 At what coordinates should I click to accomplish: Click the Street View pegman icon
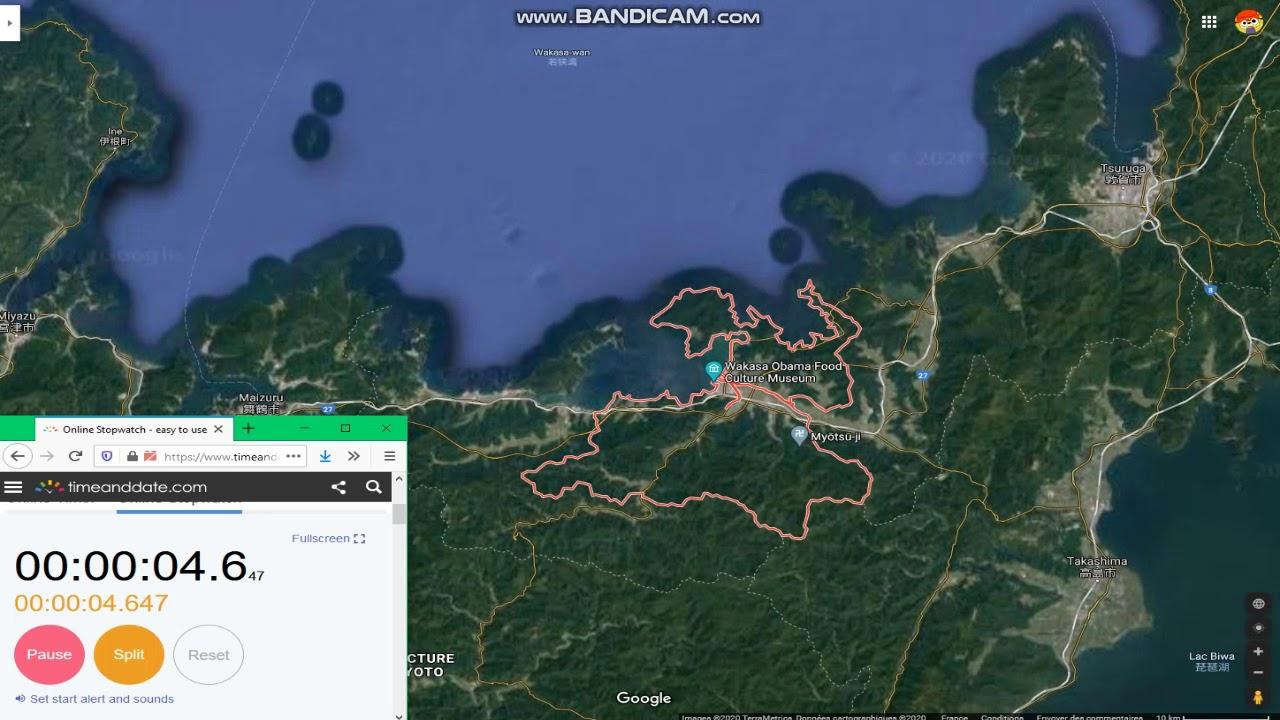pyautogui.click(x=1258, y=697)
